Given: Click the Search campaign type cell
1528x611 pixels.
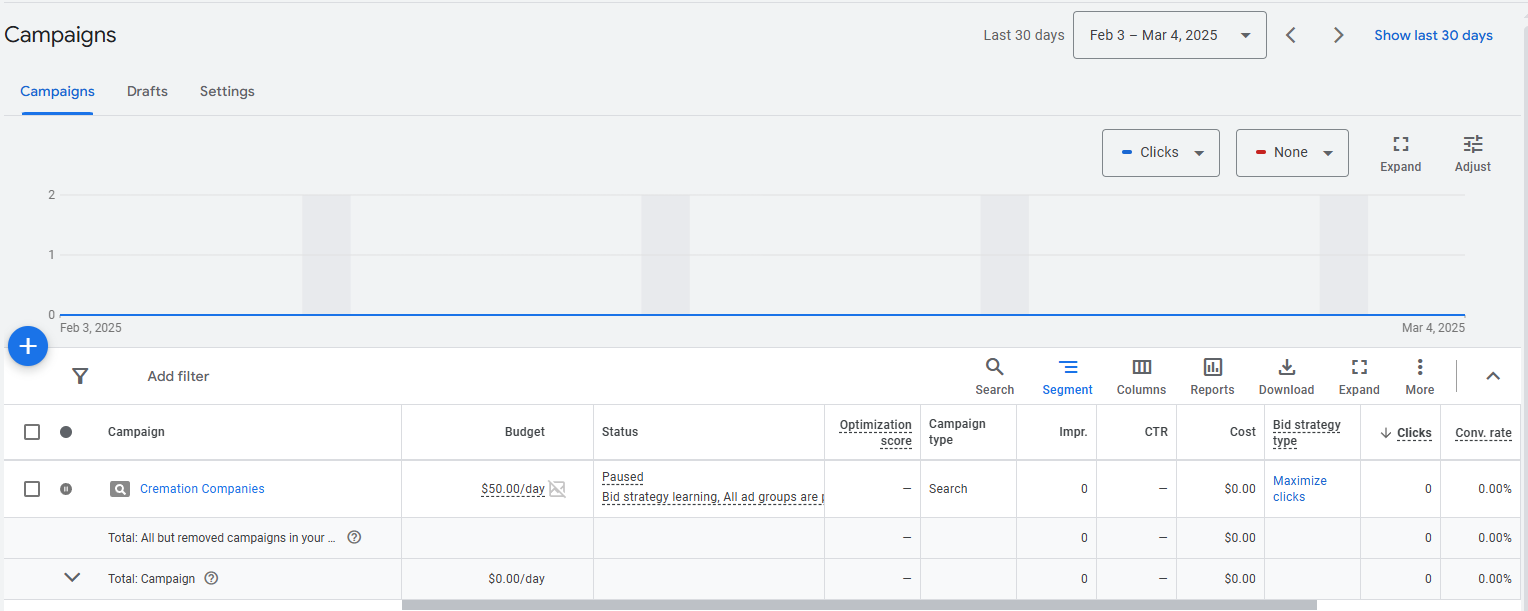Looking at the screenshot, I should click(x=948, y=489).
